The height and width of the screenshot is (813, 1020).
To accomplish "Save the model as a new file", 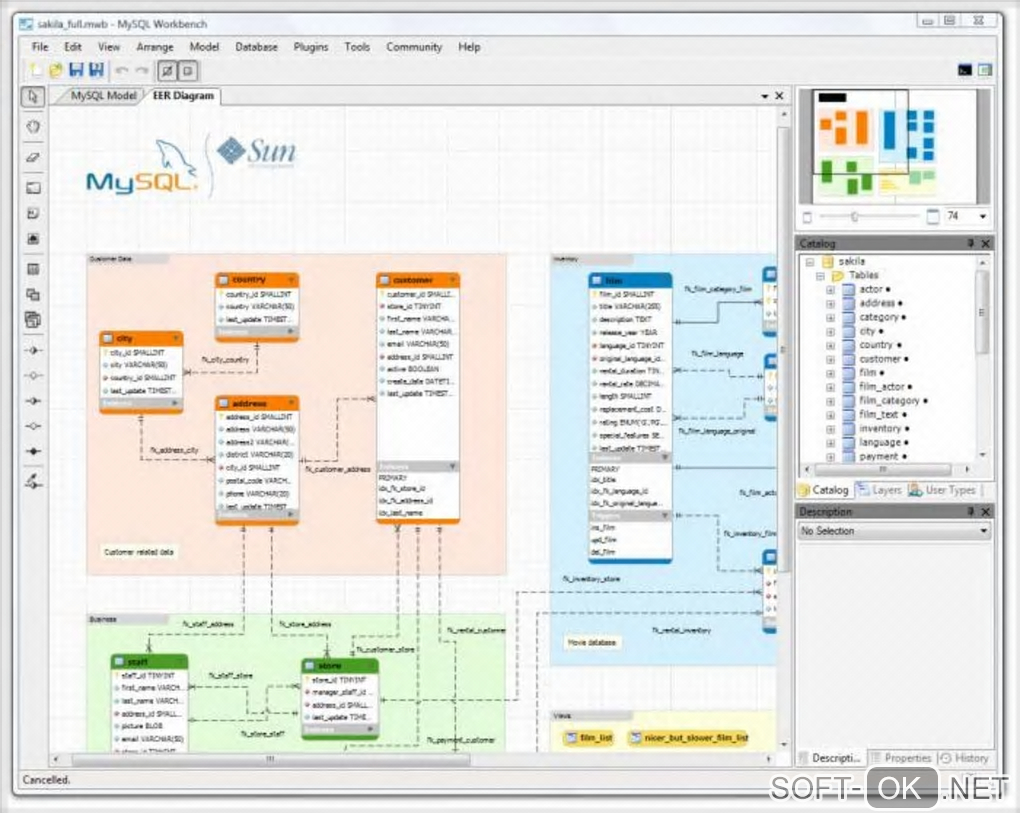I will tap(96, 70).
